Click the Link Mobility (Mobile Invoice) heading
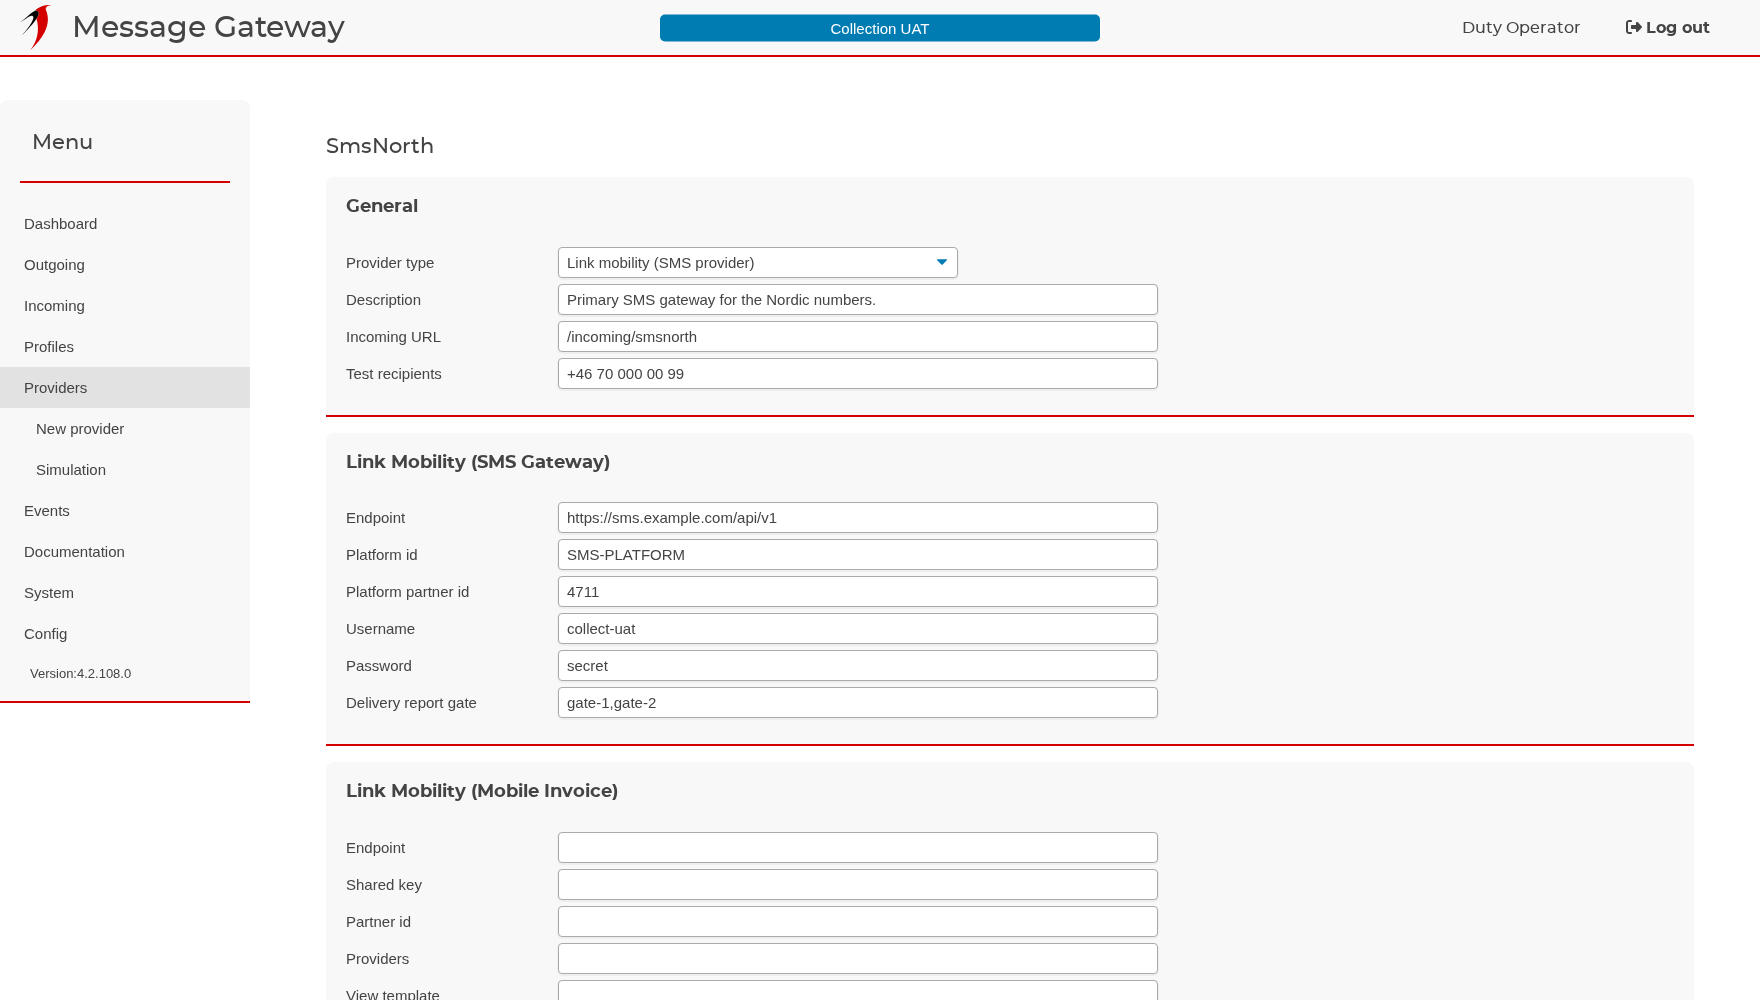This screenshot has height=1000, width=1760. 482,791
